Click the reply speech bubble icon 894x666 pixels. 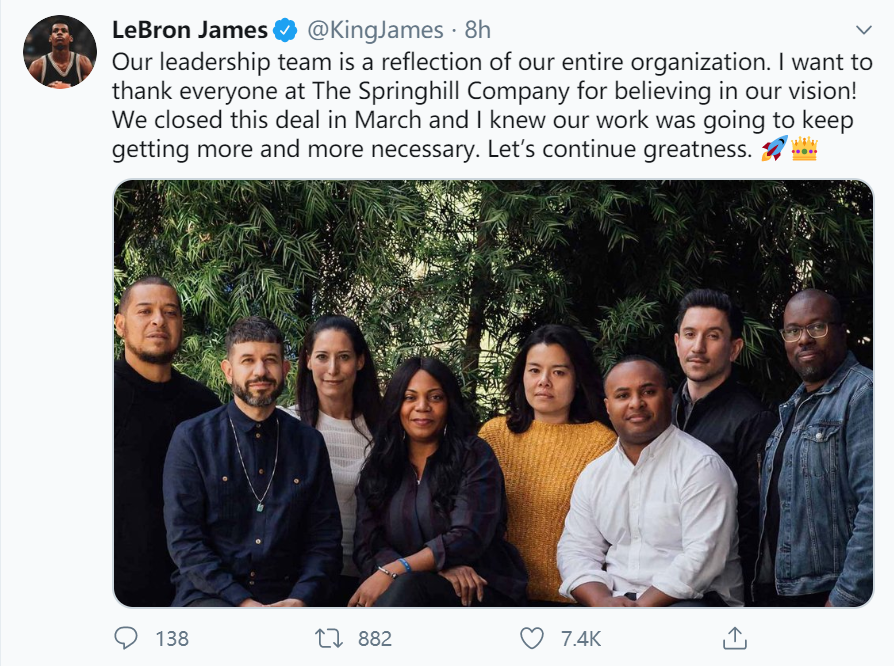pyautogui.click(x=125, y=638)
